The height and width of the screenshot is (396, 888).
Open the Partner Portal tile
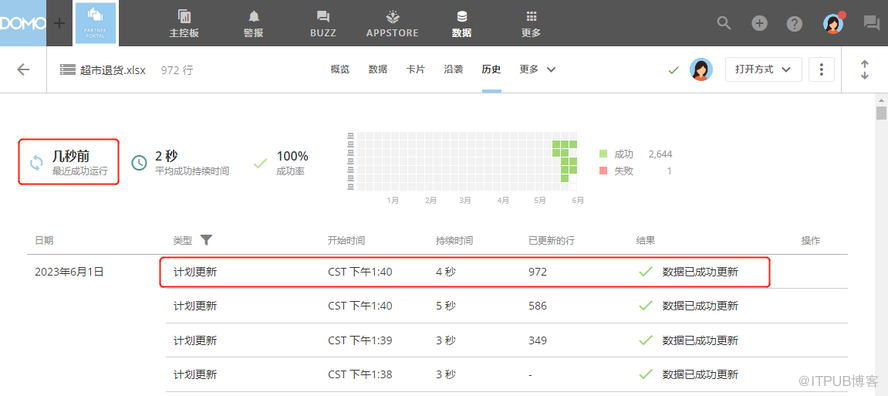point(95,23)
